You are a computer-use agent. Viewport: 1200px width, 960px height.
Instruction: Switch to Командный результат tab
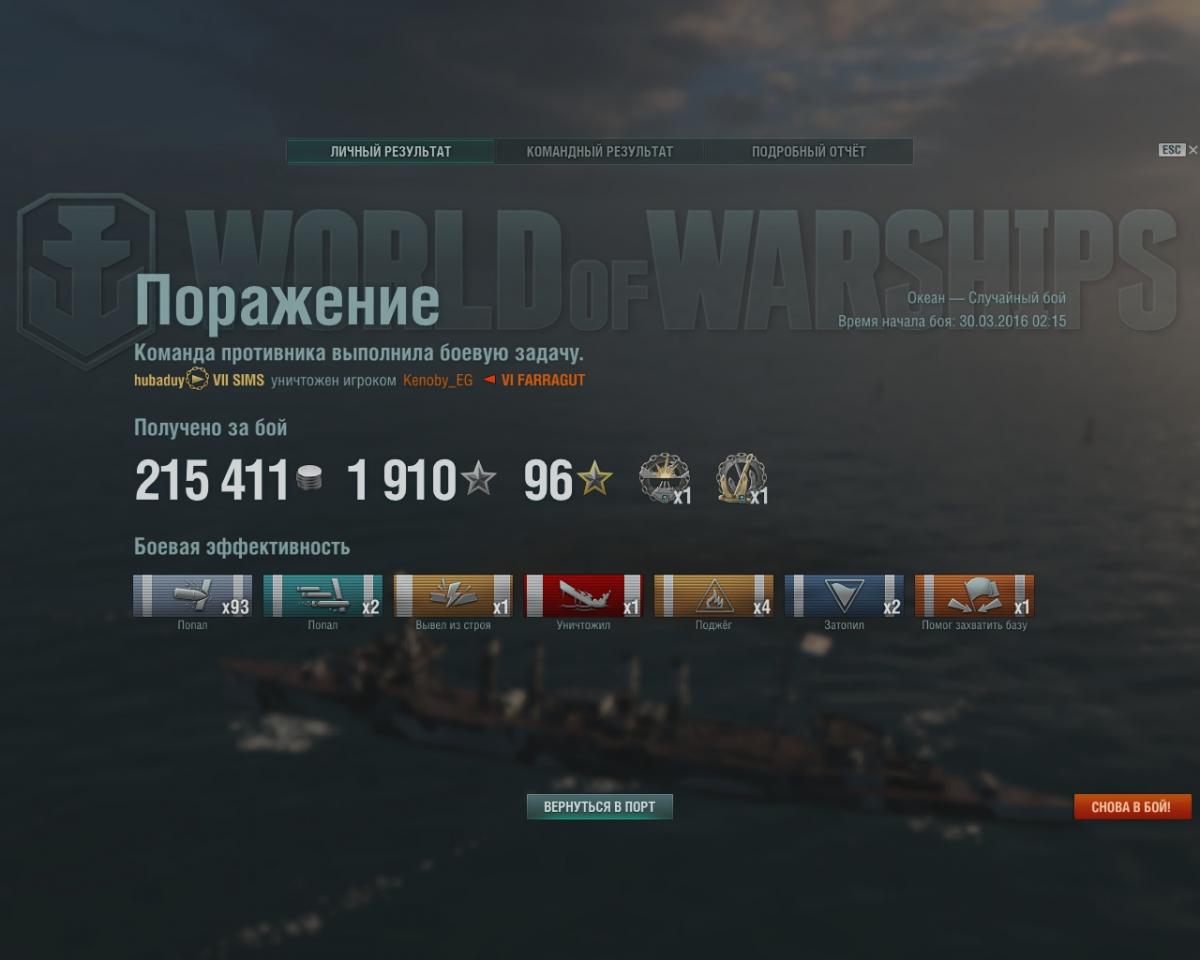click(x=600, y=152)
